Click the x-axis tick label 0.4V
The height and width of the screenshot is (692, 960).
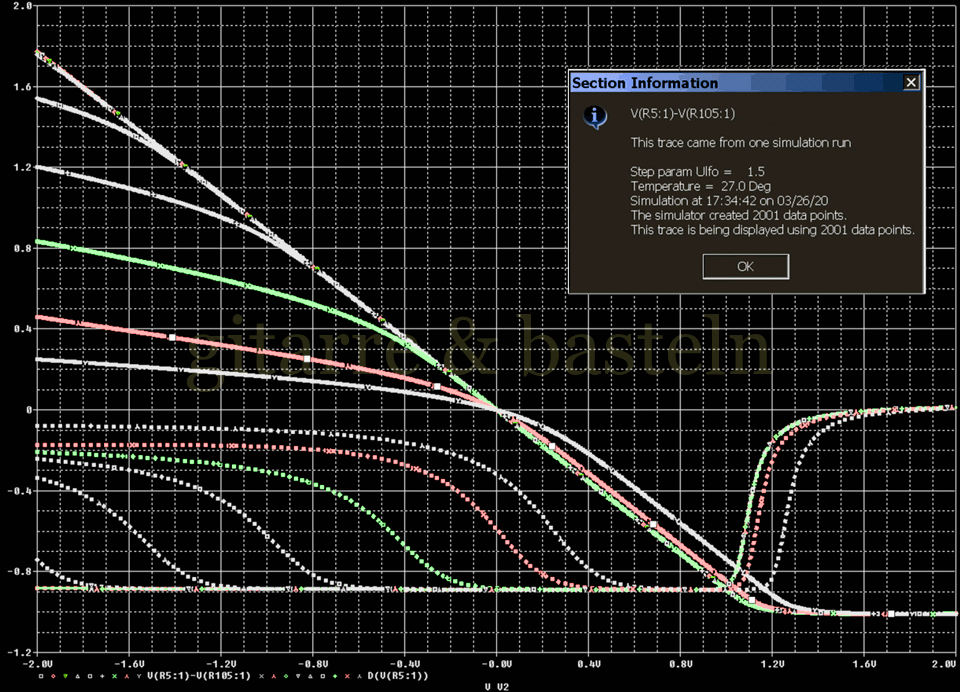tap(588, 664)
